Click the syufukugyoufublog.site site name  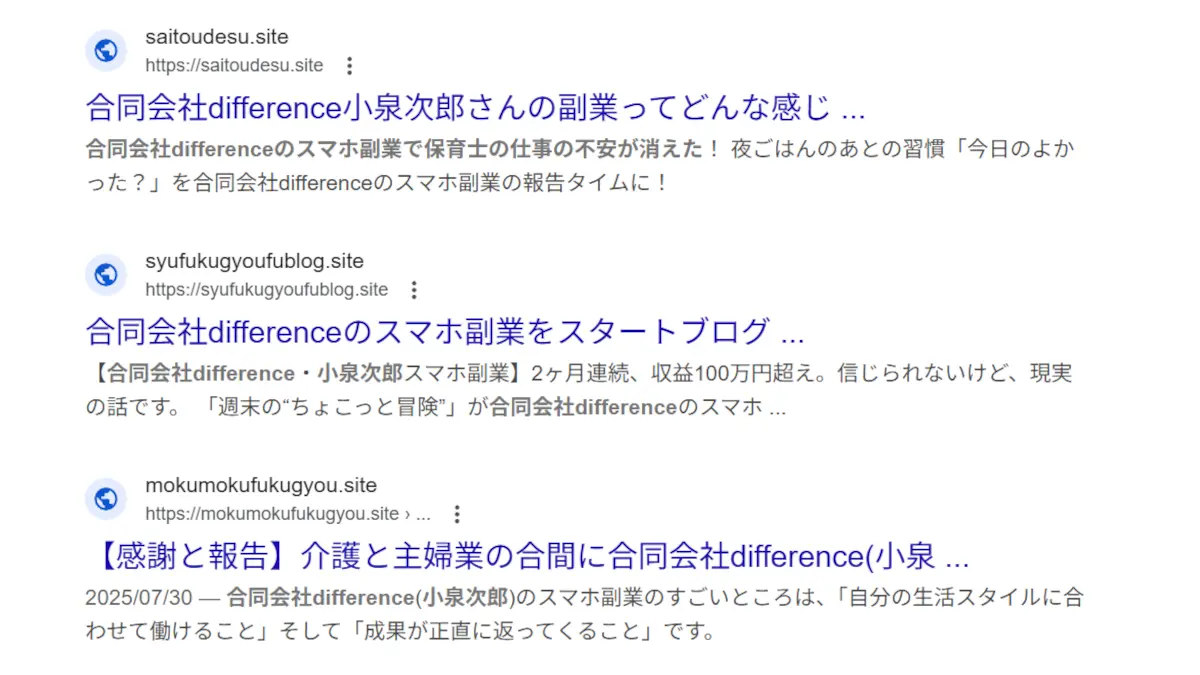tap(255, 261)
